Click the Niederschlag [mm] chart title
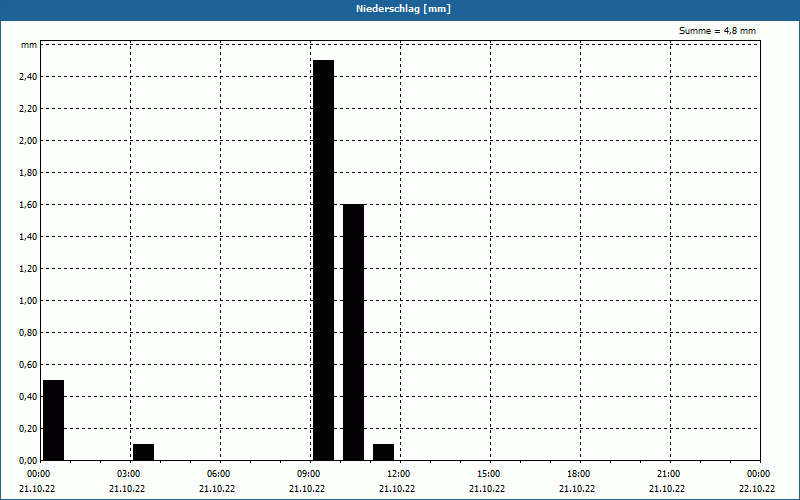Viewport: 800px width, 500px height. 403,9
